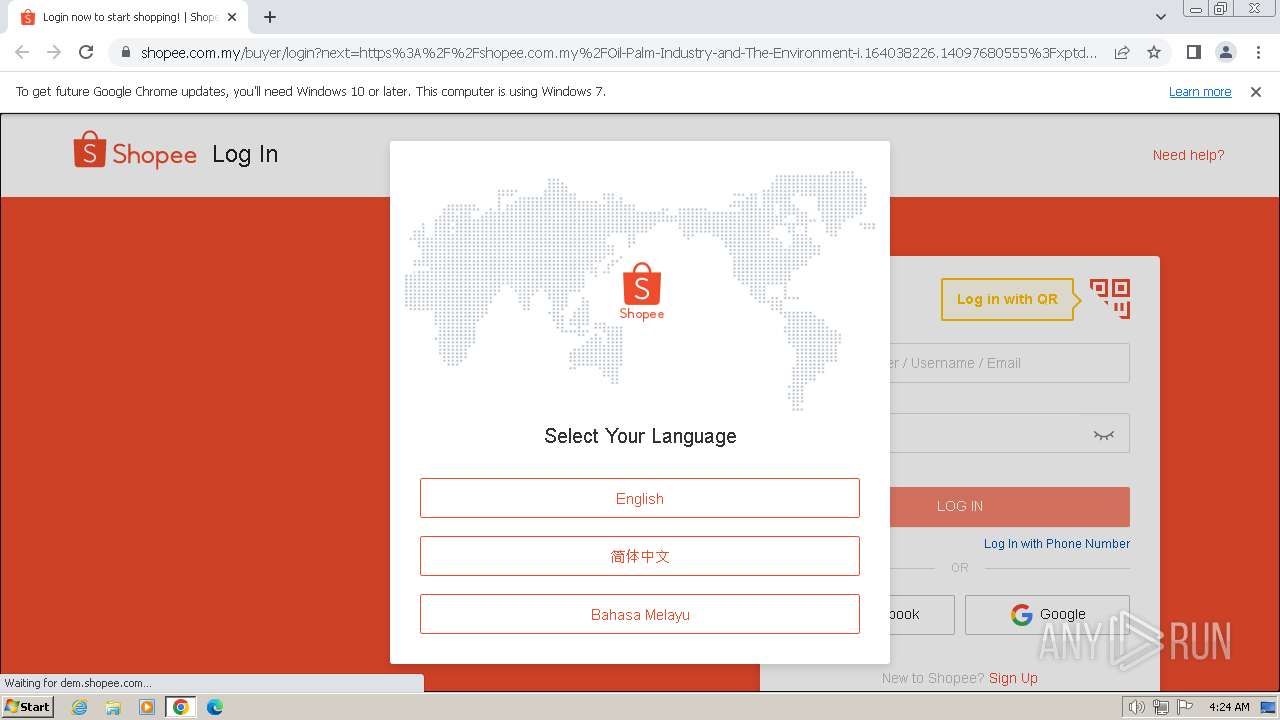Open Internet Explorer from taskbar
Screen dimensions: 1280x720
pos(80,707)
